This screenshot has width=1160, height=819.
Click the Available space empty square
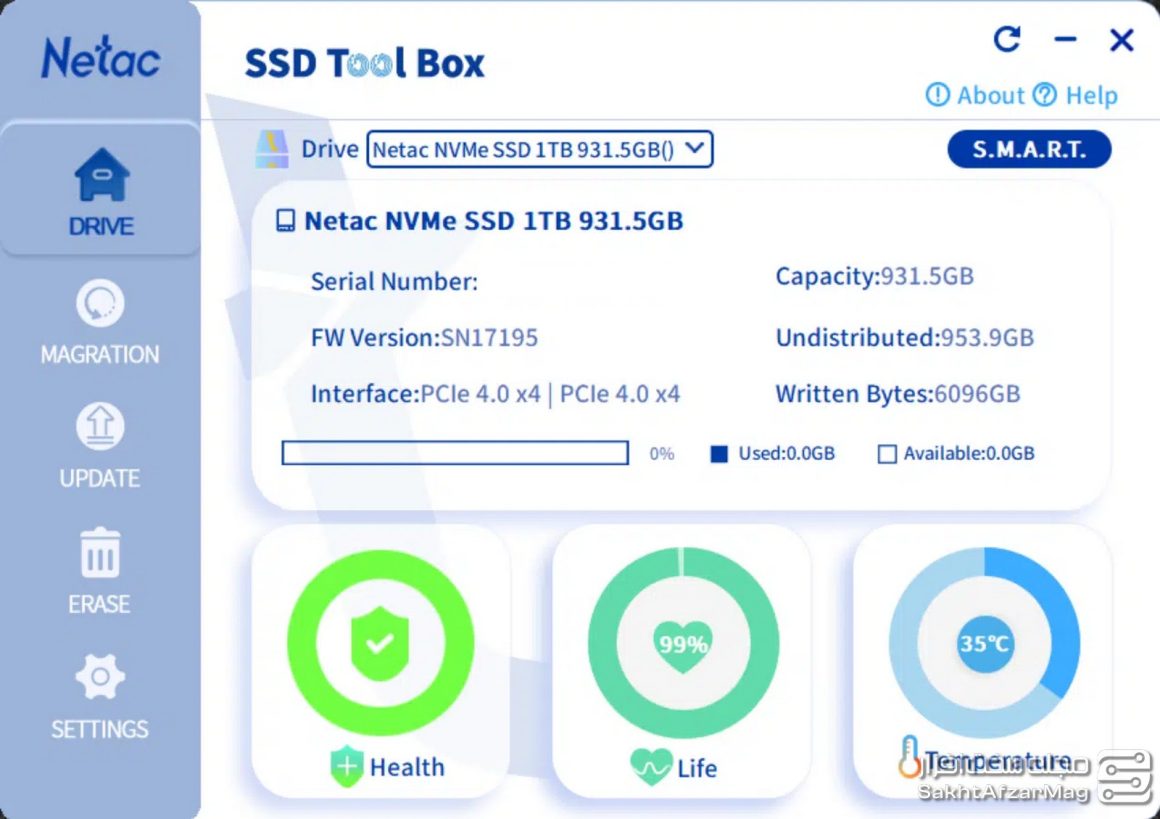(886, 454)
